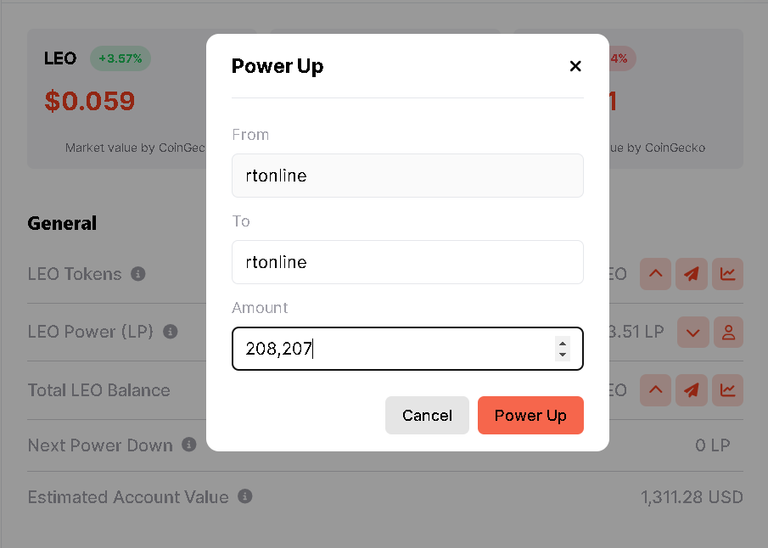768x548 pixels.
Task: Open power up chevron for LEO Tokens
Action: (655, 274)
